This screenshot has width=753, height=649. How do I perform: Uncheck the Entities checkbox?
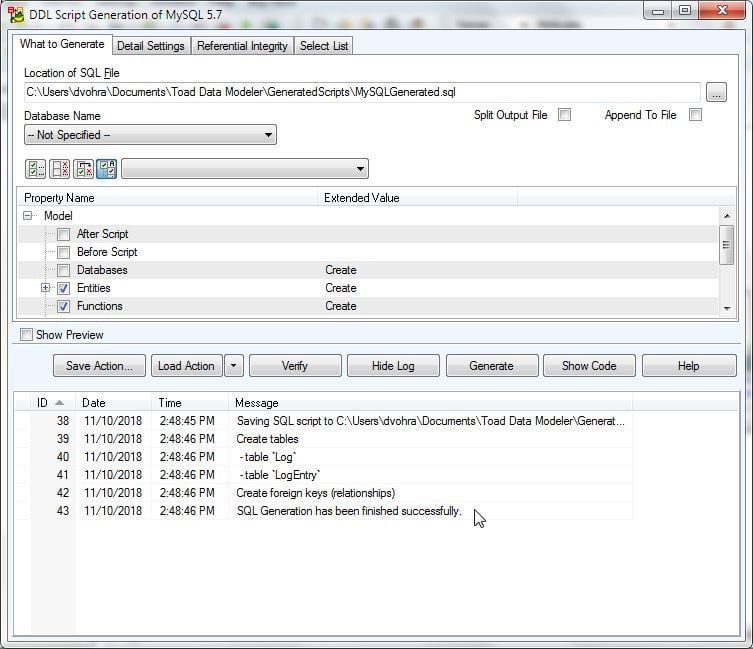pos(63,288)
